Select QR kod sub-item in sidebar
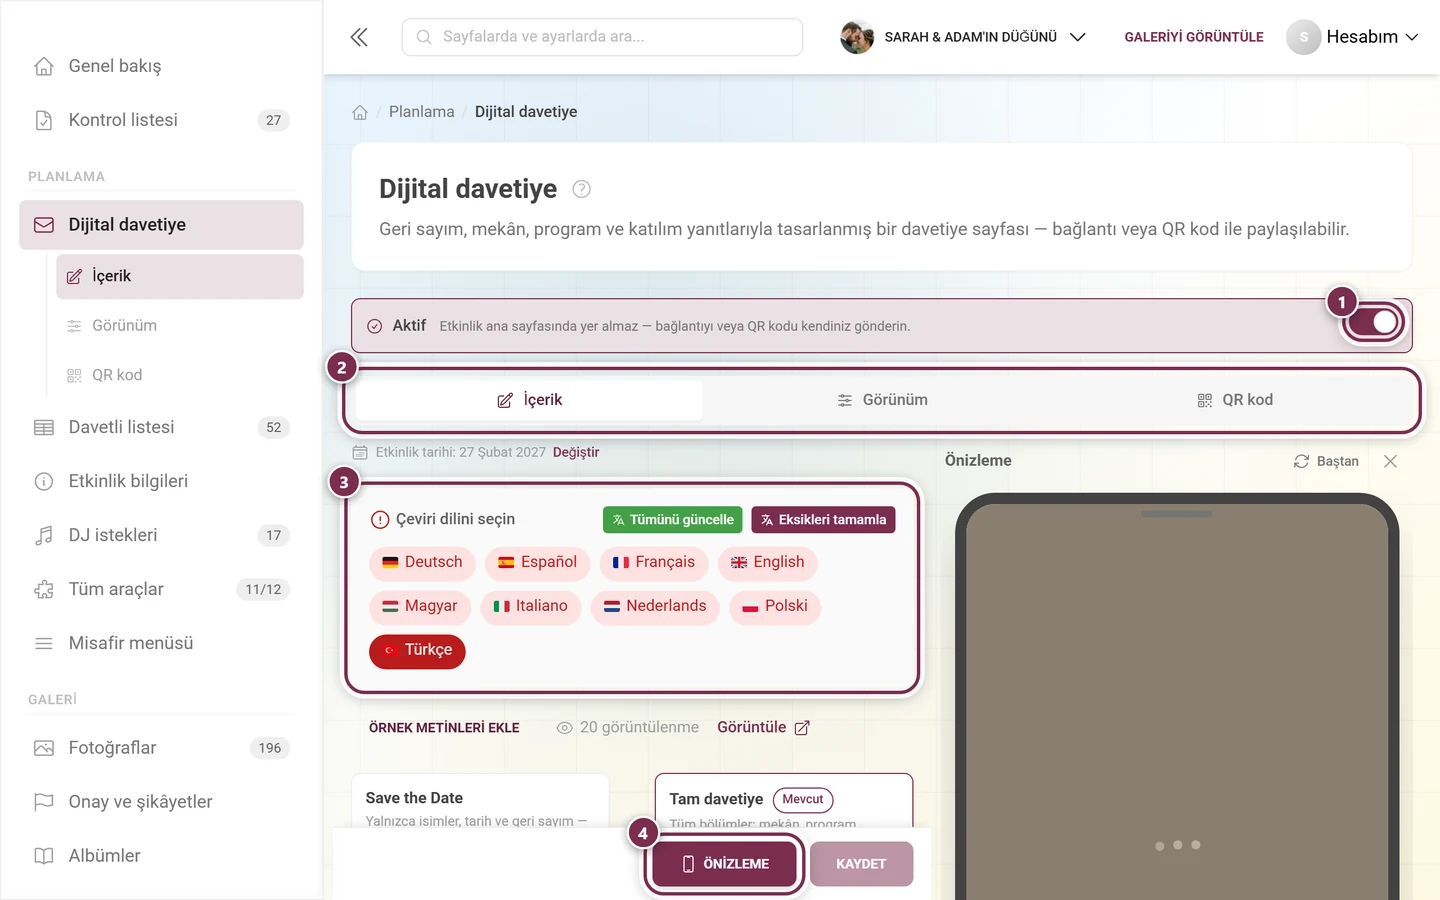This screenshot has height=900, width=1440. pos(180,375)
